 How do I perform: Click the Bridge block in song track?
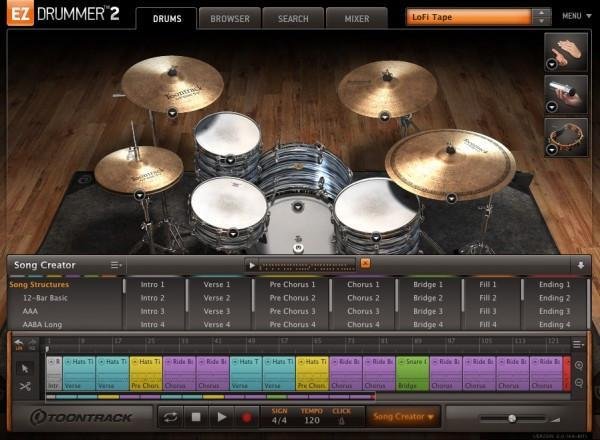(x=412, y=372)
